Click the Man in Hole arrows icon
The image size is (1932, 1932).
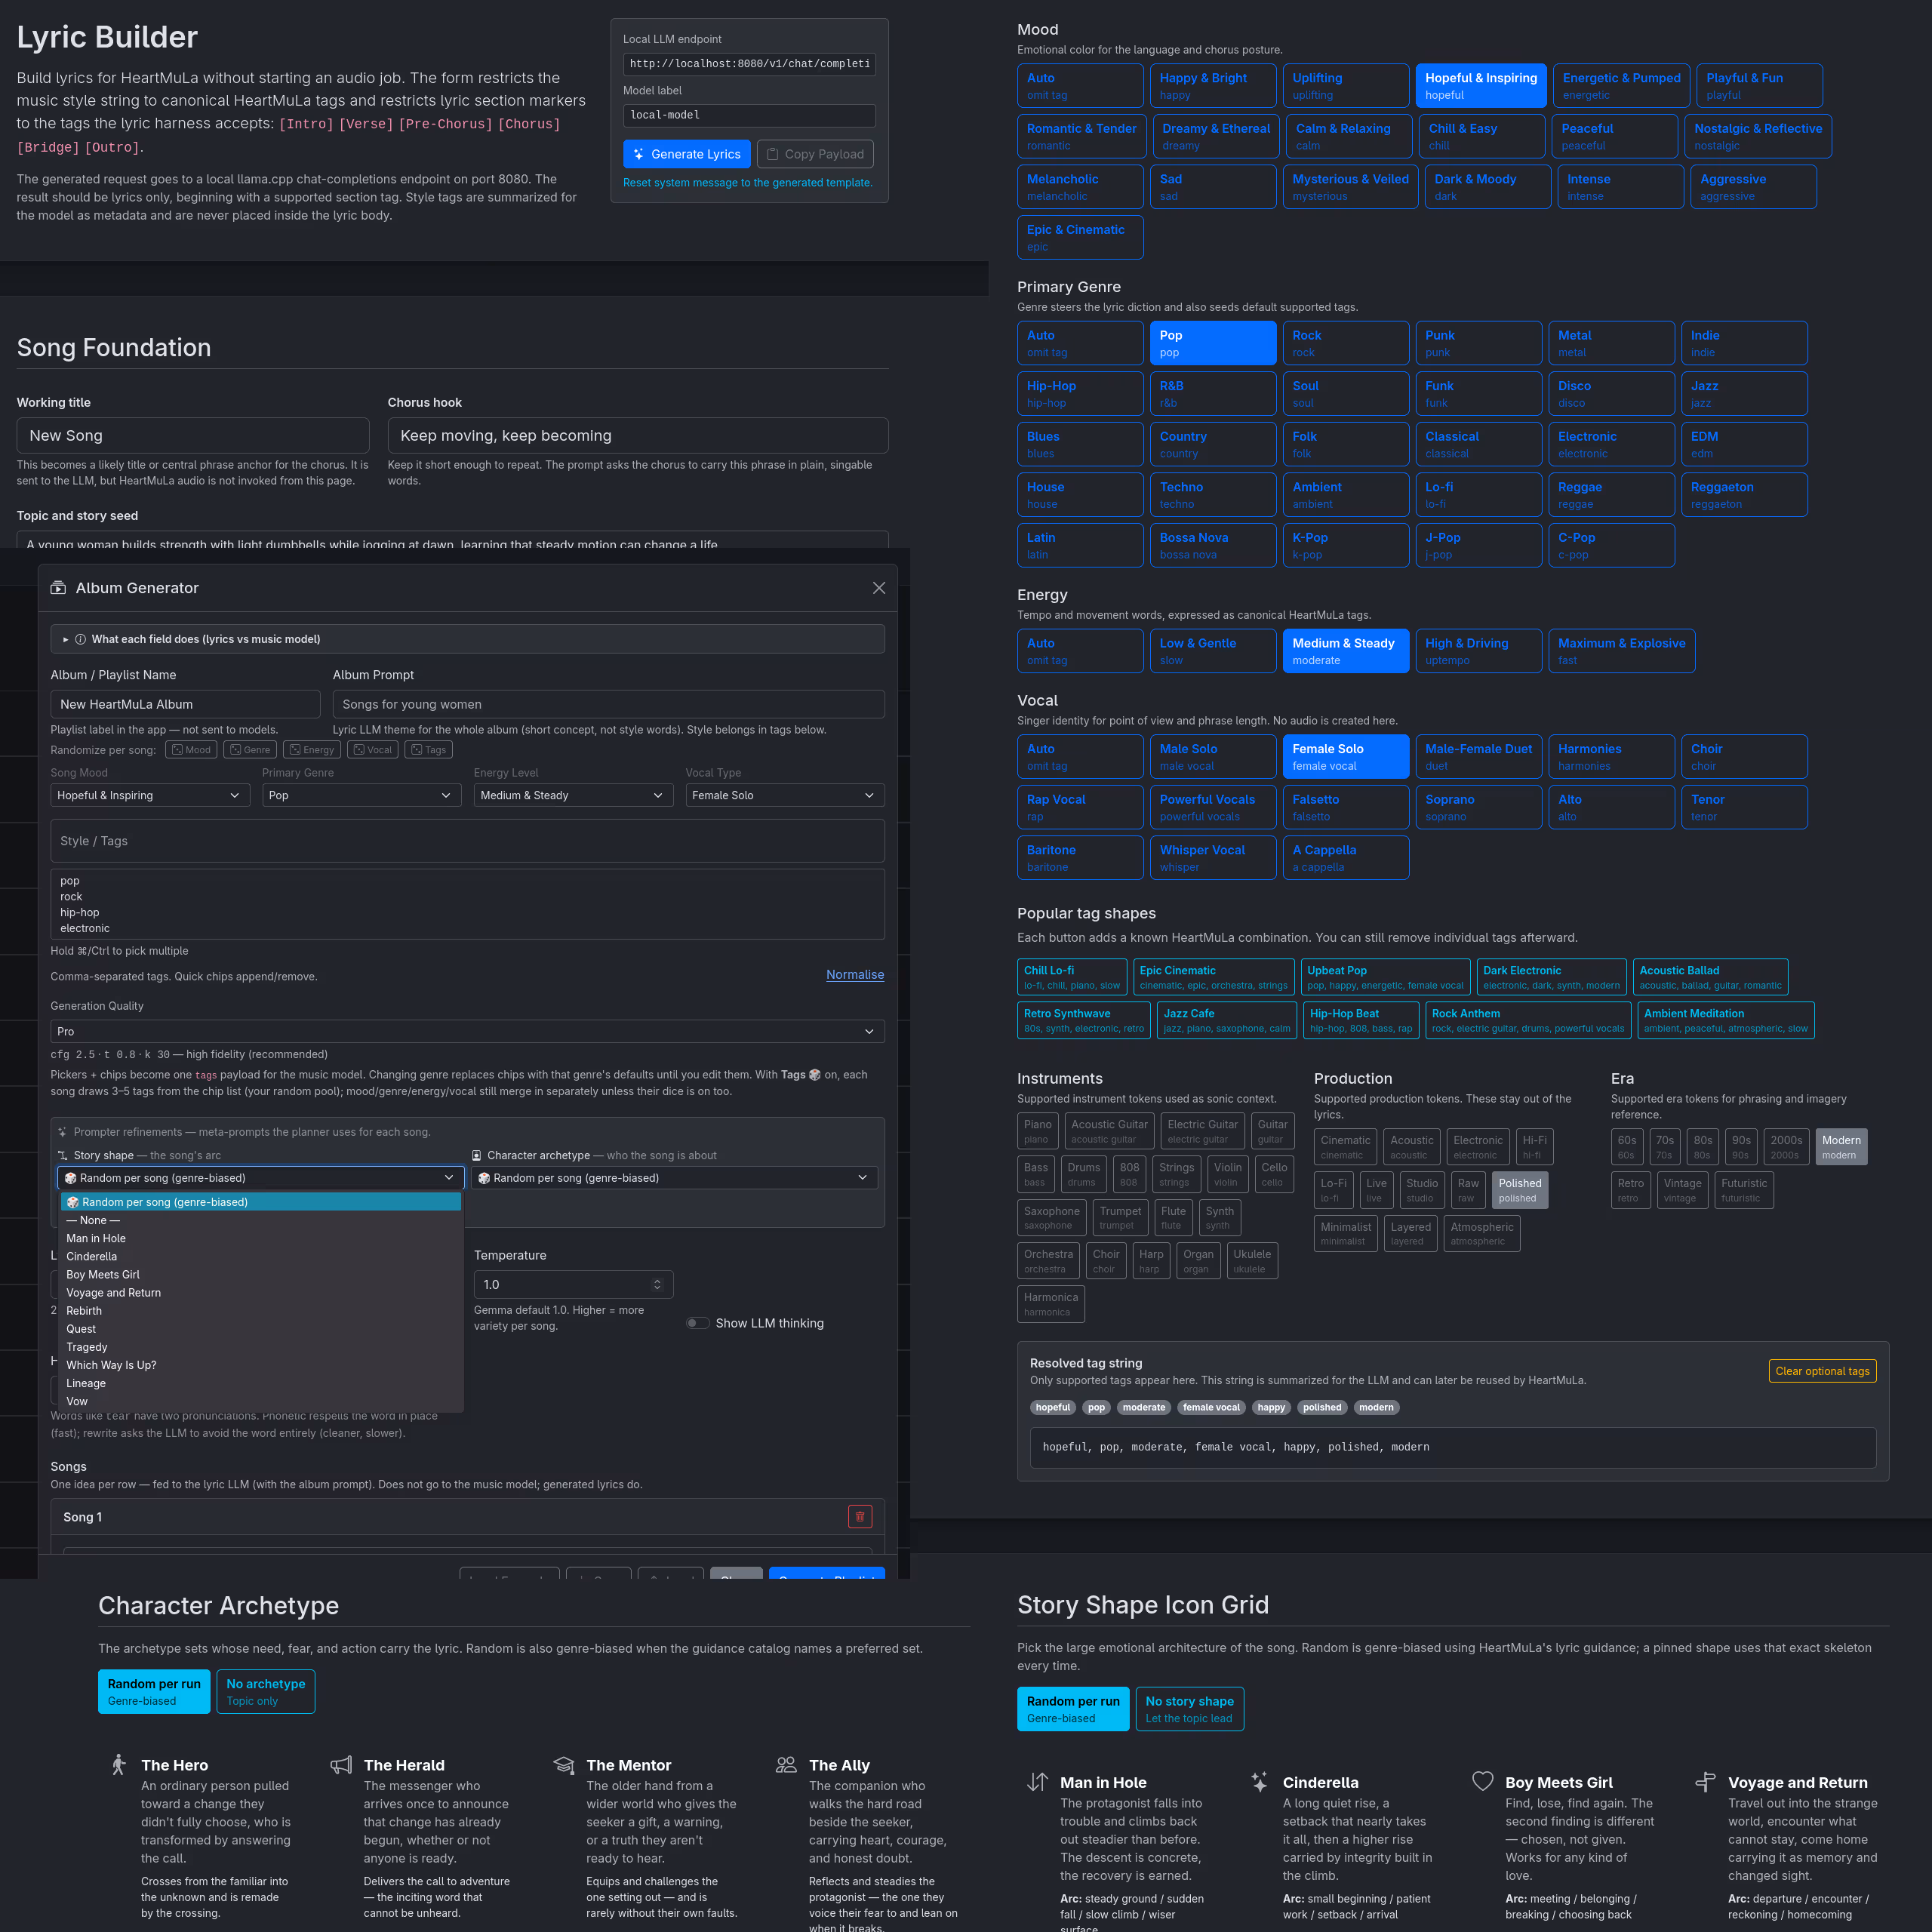(x=1038, y=1782)
